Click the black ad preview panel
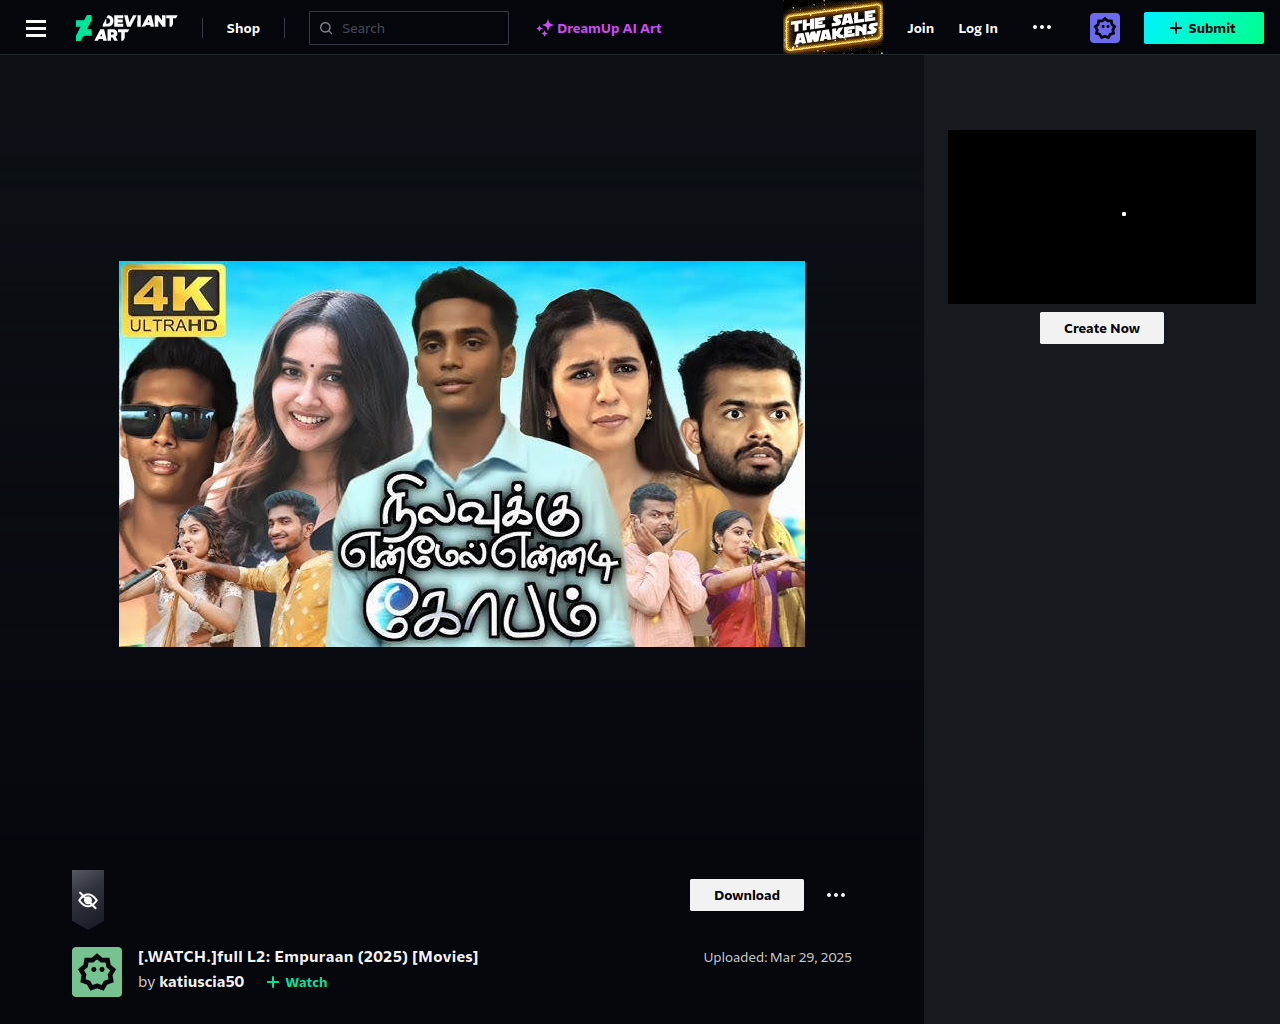1280x1024 pixels. click(1102, 217)
